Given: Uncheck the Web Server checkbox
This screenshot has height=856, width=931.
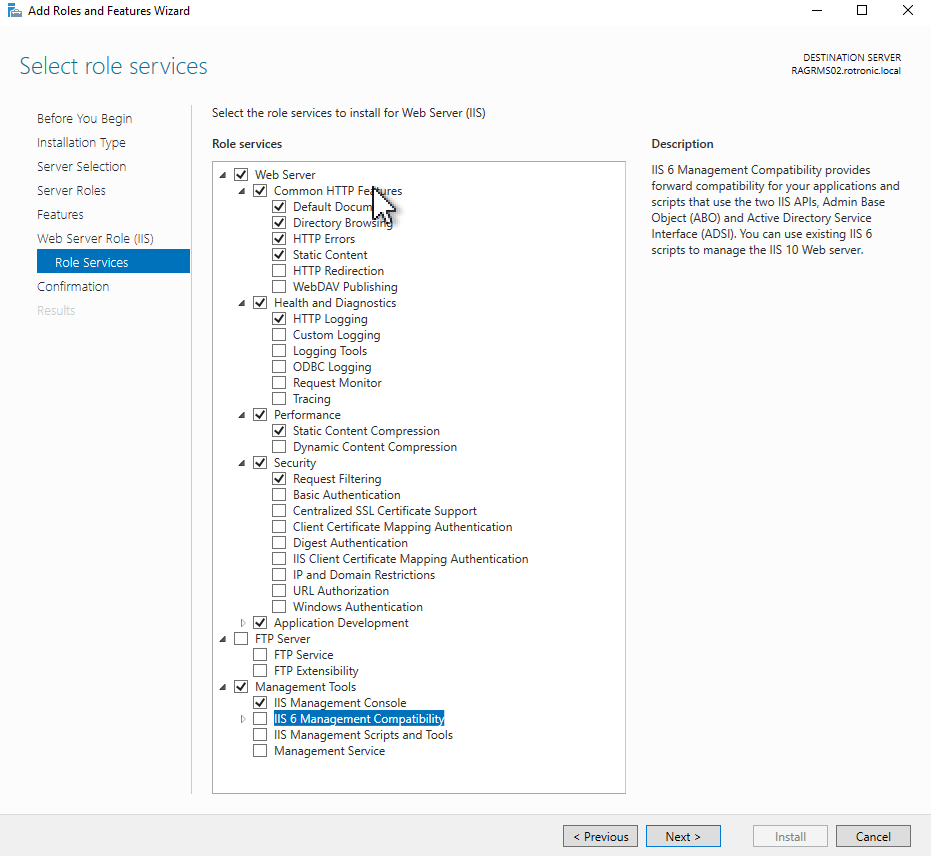Looking at the screenshot, I should [241, 175].
